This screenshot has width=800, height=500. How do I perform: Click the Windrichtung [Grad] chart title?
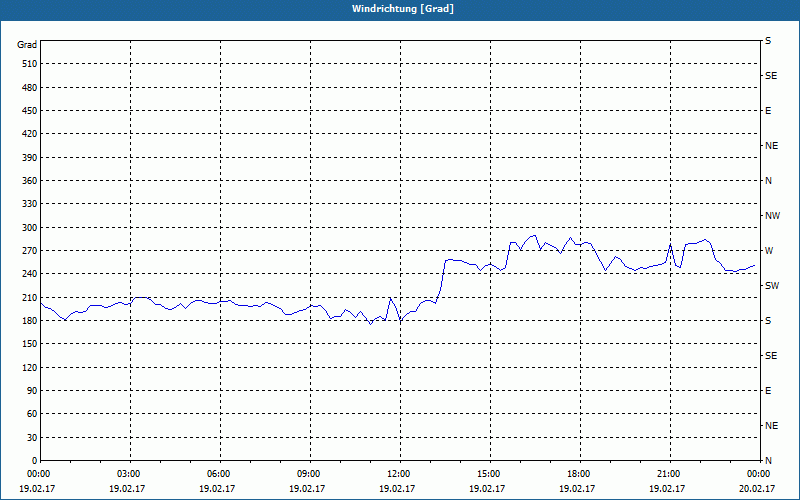[x=403, y=9]
